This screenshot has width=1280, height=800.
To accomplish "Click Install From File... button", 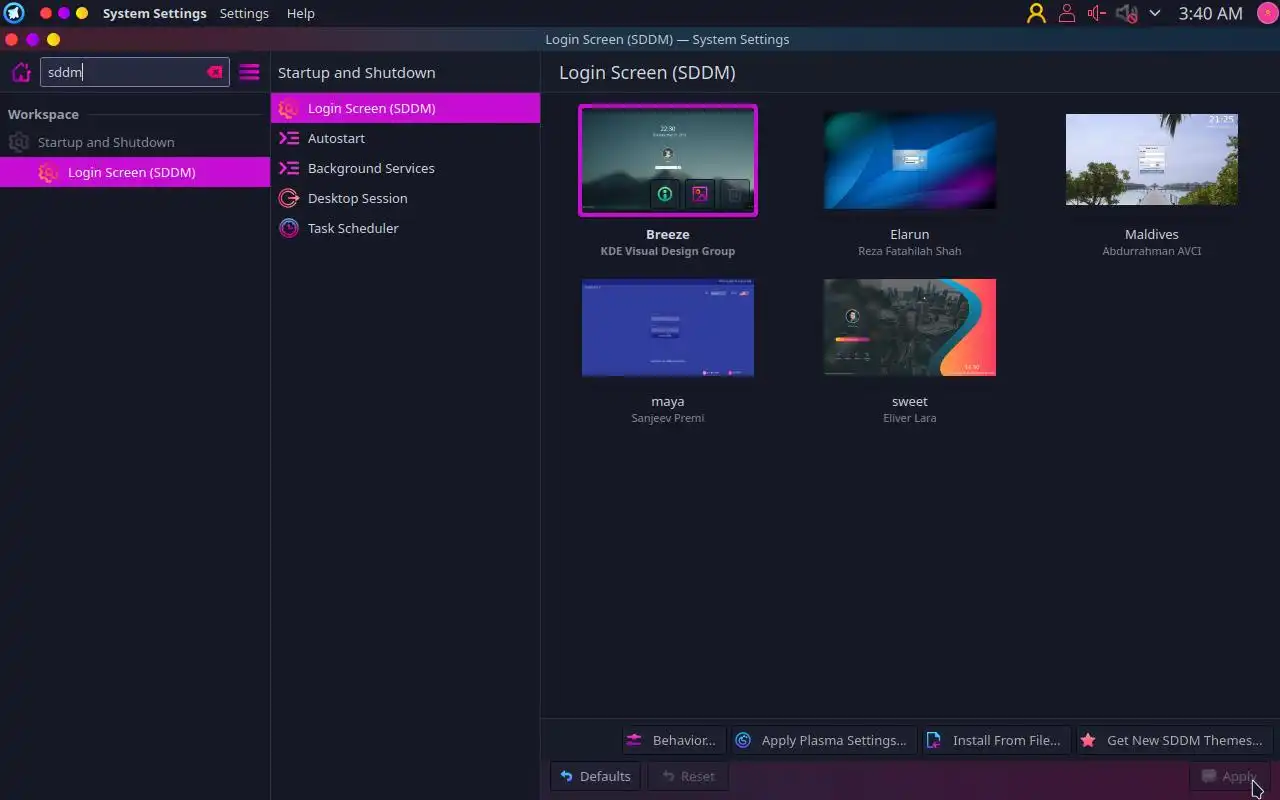I will click(x=996, y=740).
